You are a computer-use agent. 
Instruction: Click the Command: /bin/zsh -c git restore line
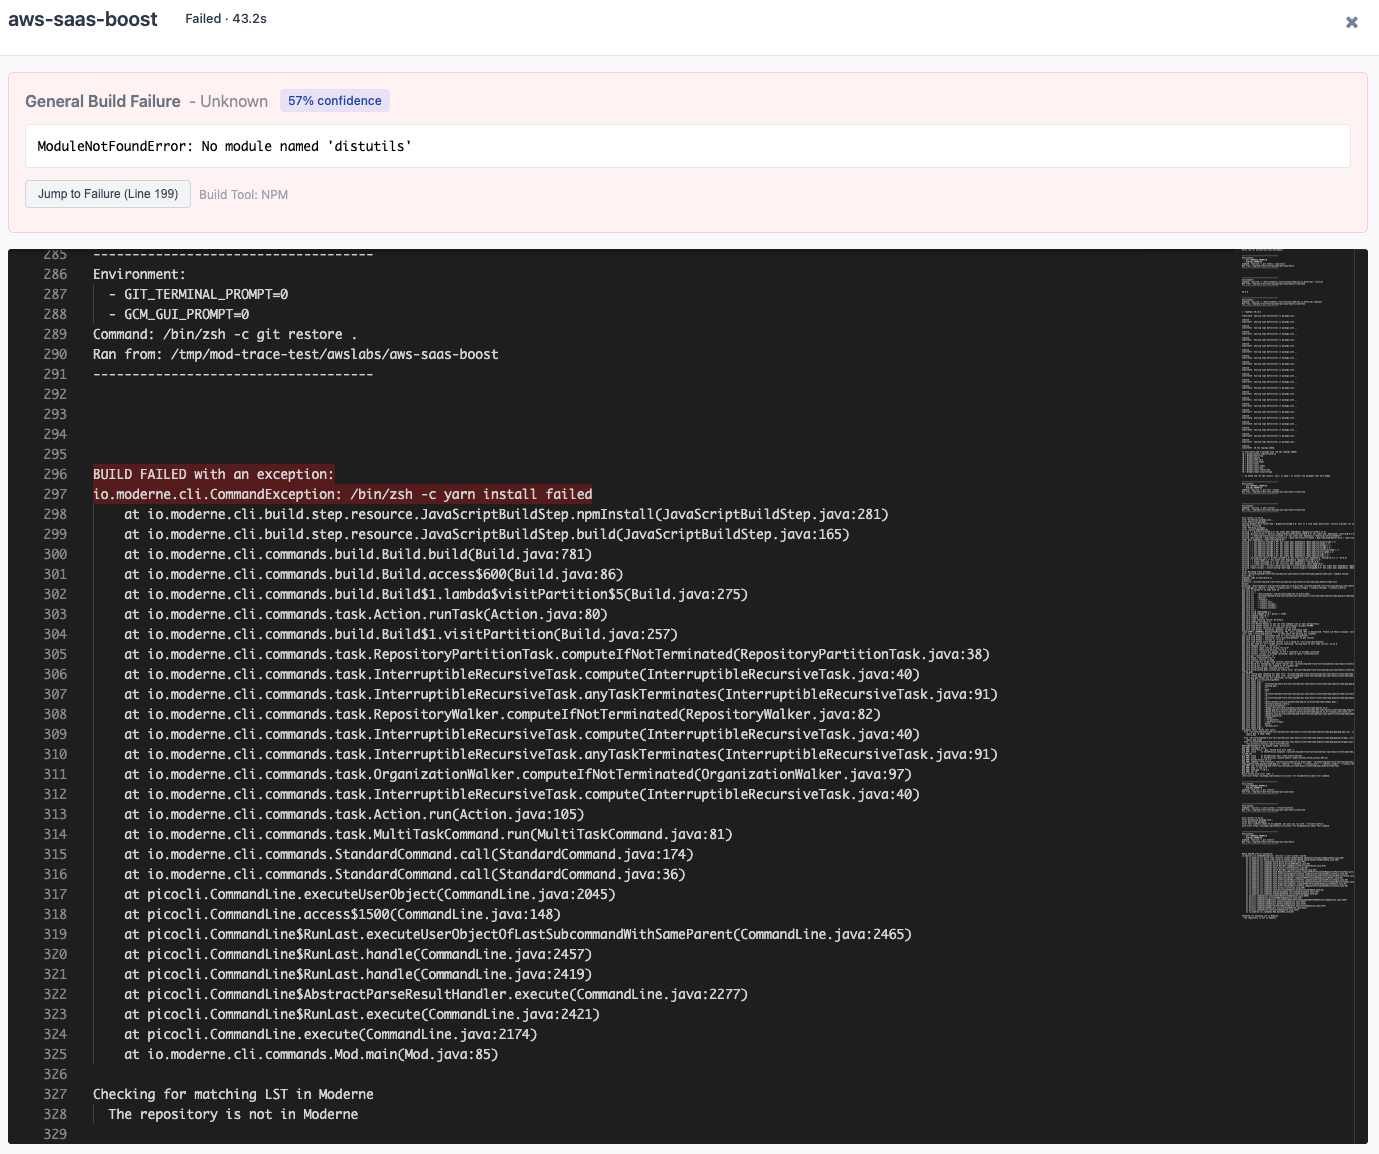point(224,334)
